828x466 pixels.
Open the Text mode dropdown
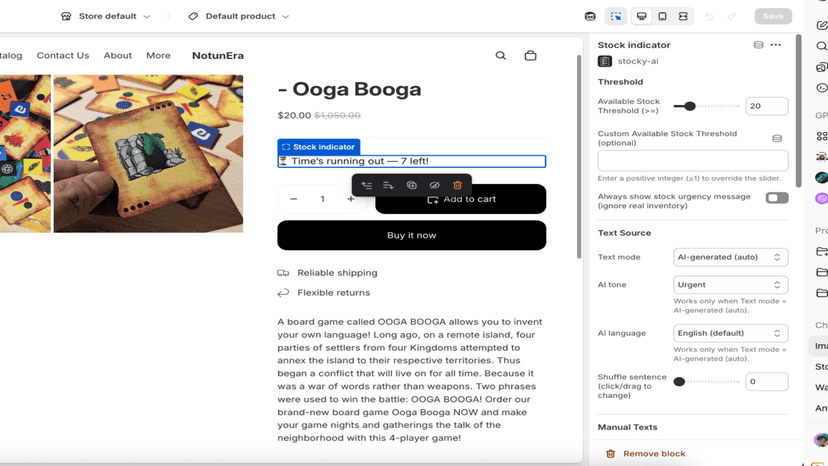coord(730,257)
